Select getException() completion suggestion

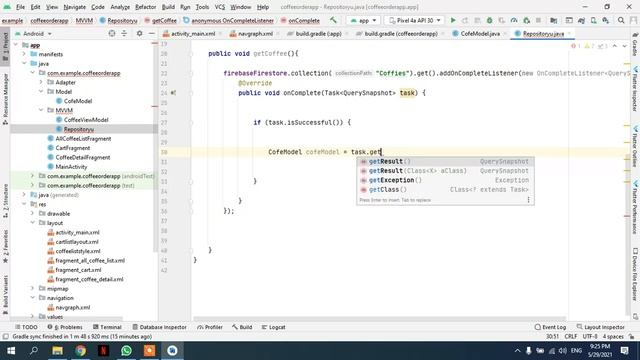coord(445,180)
